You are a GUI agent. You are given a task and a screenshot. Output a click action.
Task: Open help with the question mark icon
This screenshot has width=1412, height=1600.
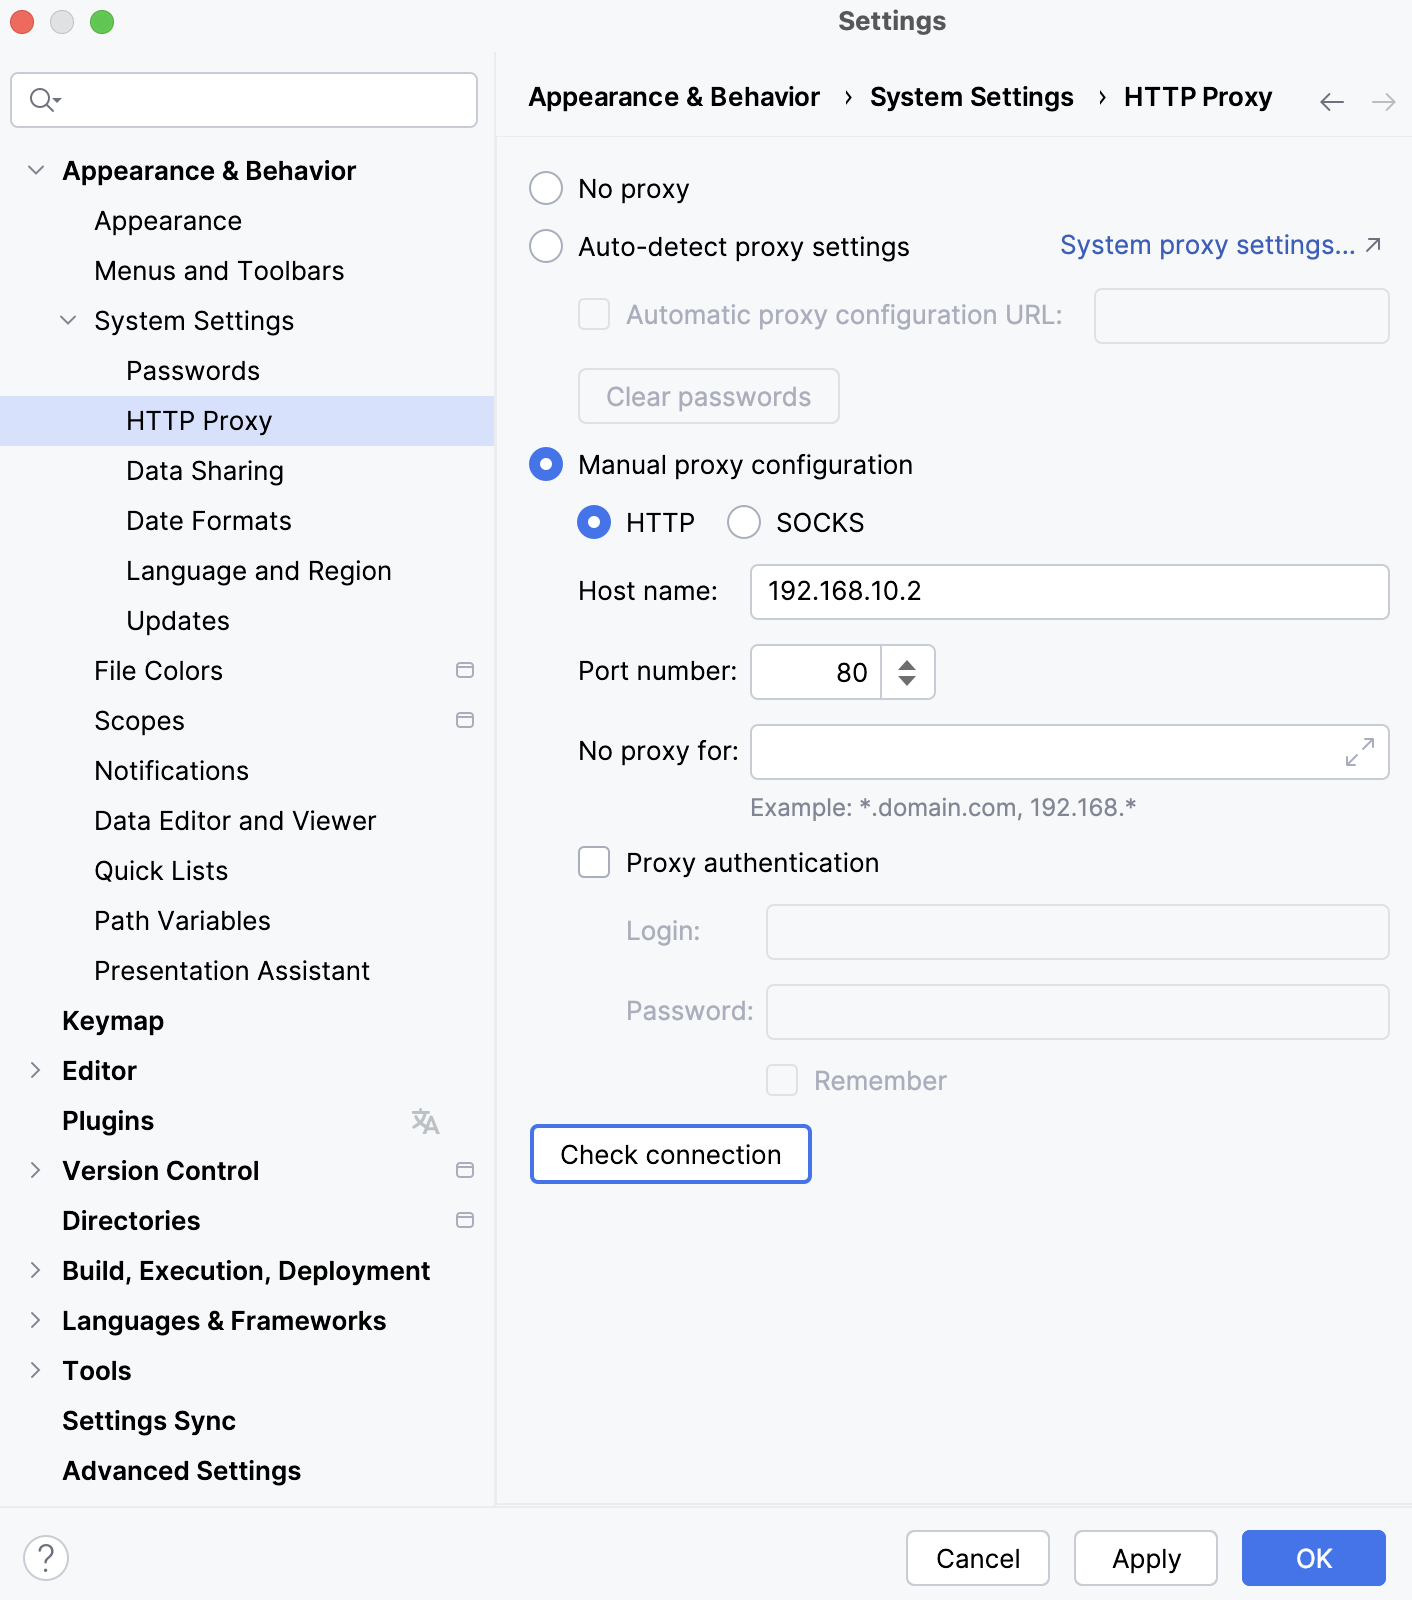(46, 1558)
